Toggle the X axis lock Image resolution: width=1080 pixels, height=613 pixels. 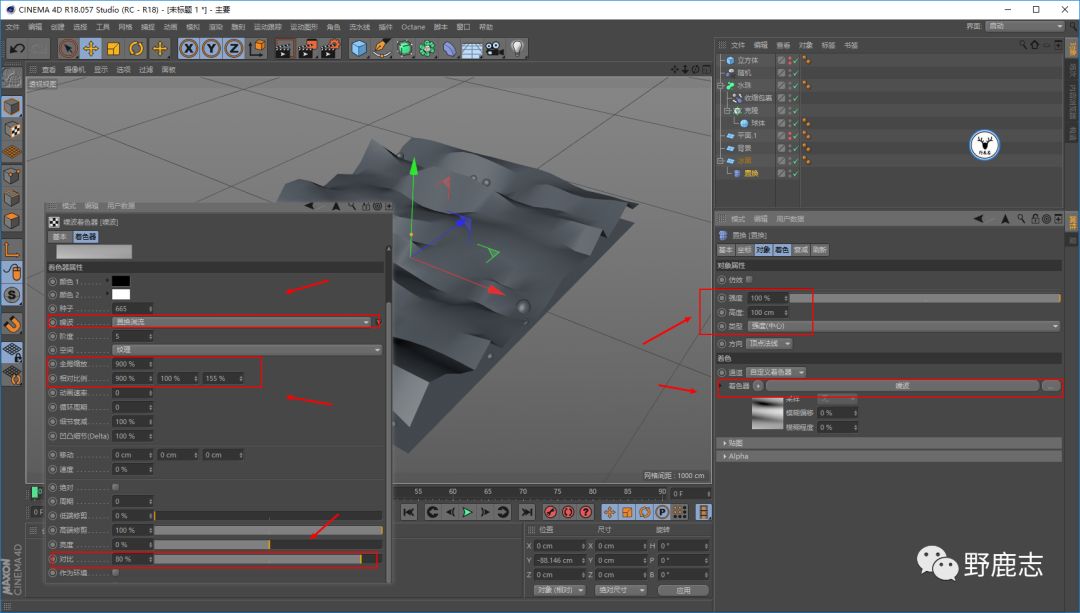tap(189, 48)
